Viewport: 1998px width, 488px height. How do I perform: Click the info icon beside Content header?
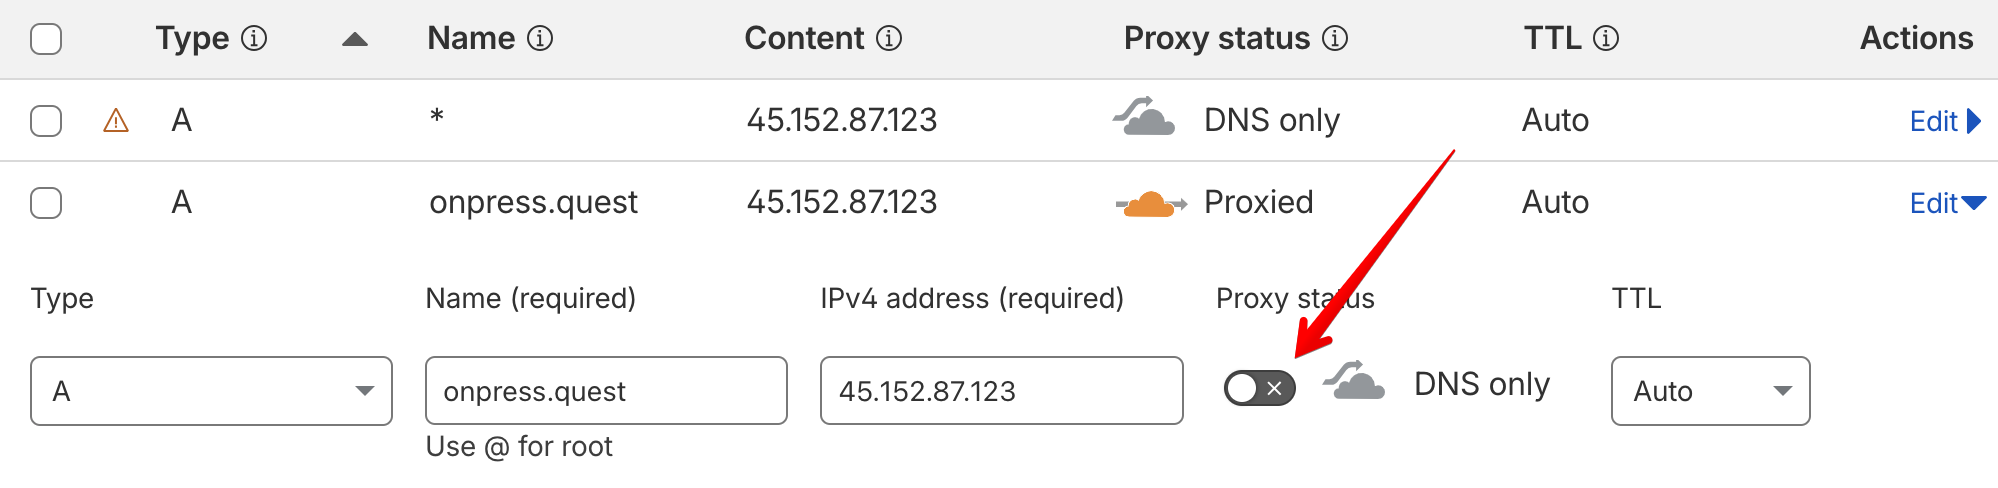889,39
